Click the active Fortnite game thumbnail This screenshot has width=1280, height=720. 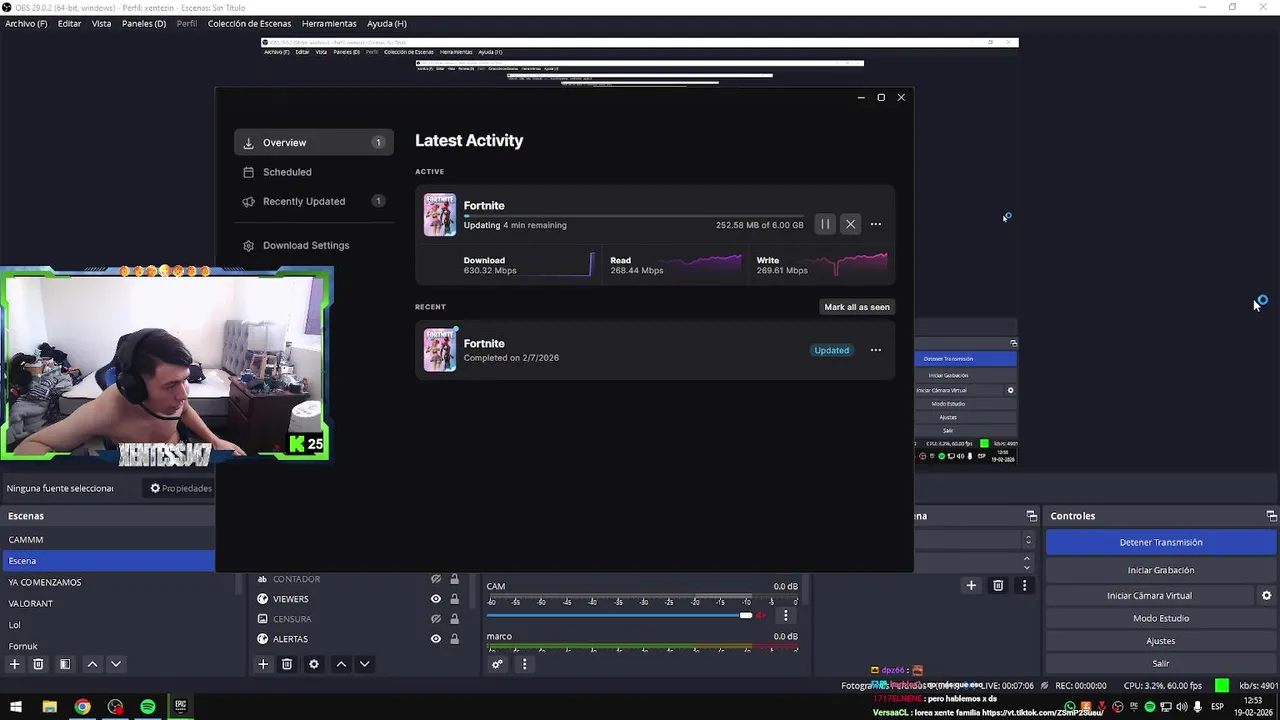pyautogui.click(x=440, y=215)
